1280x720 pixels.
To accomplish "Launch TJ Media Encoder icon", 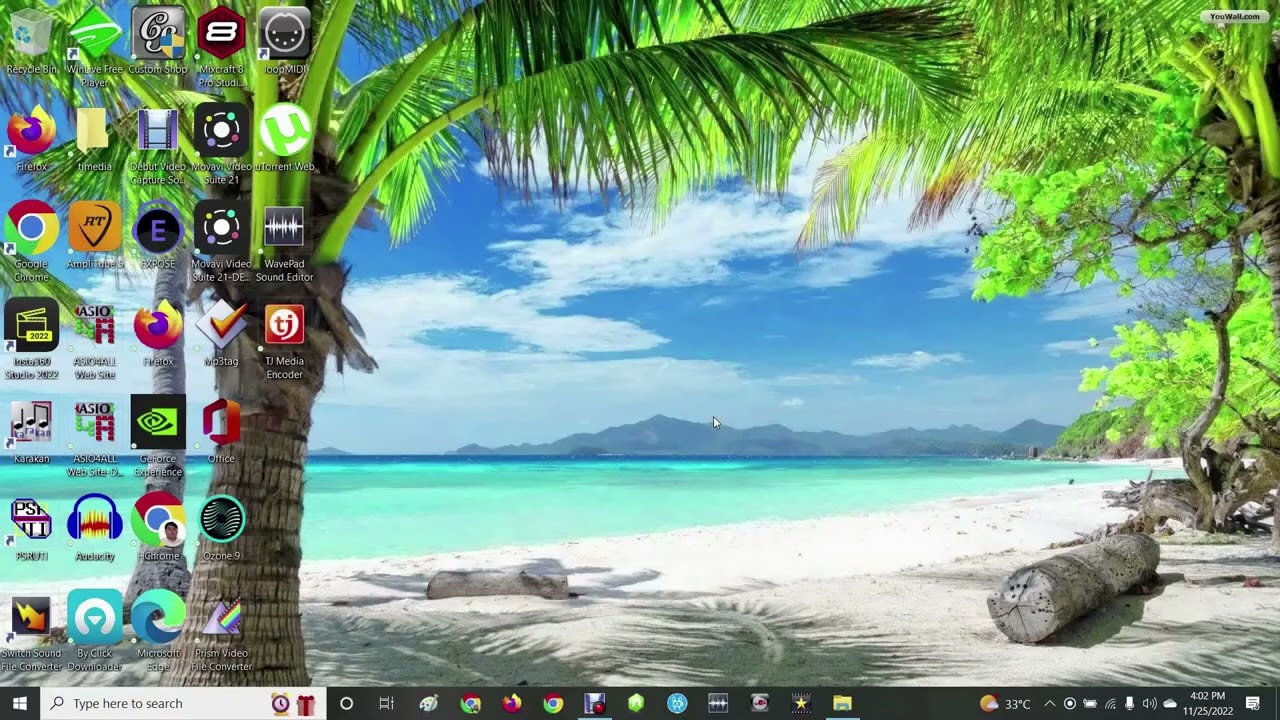I will (285, 340).
